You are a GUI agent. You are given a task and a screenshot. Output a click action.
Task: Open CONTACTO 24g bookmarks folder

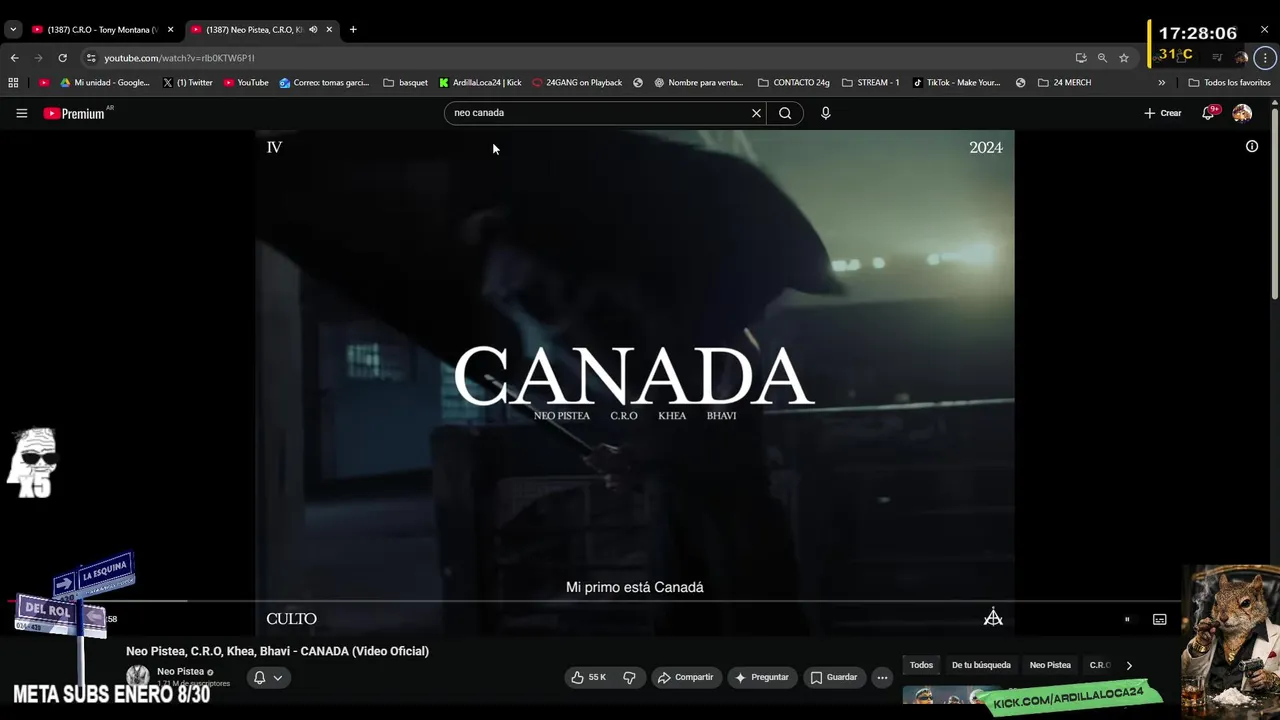[x=794, y=83]
